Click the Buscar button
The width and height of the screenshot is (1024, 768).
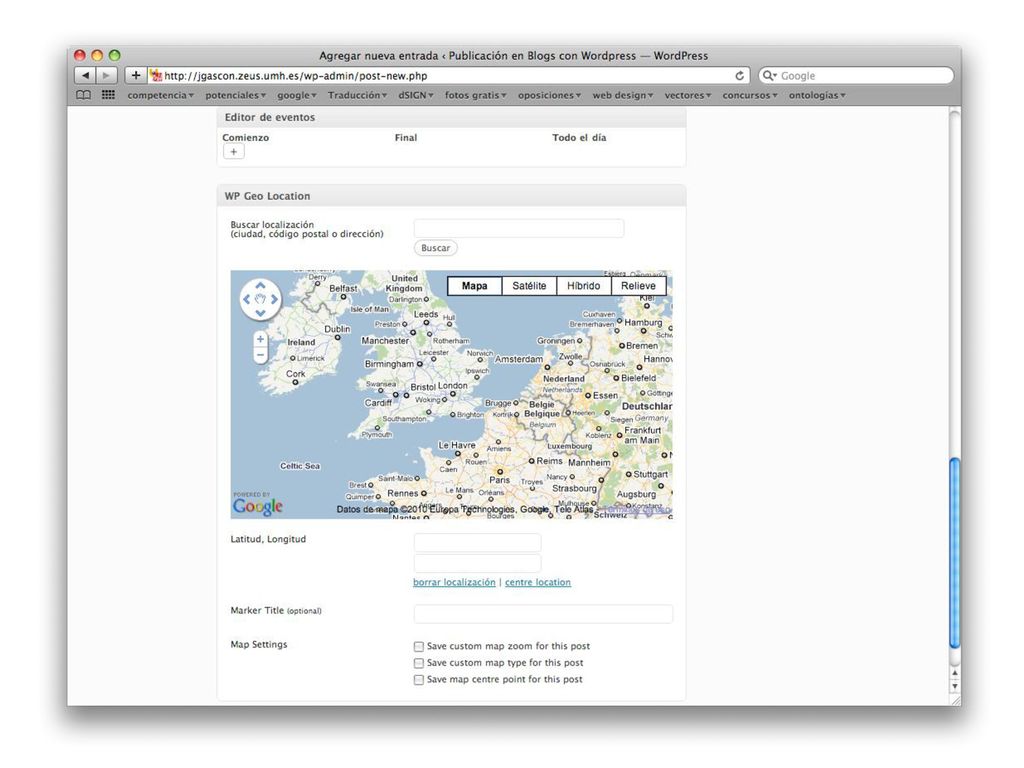(x=436, y=248)
